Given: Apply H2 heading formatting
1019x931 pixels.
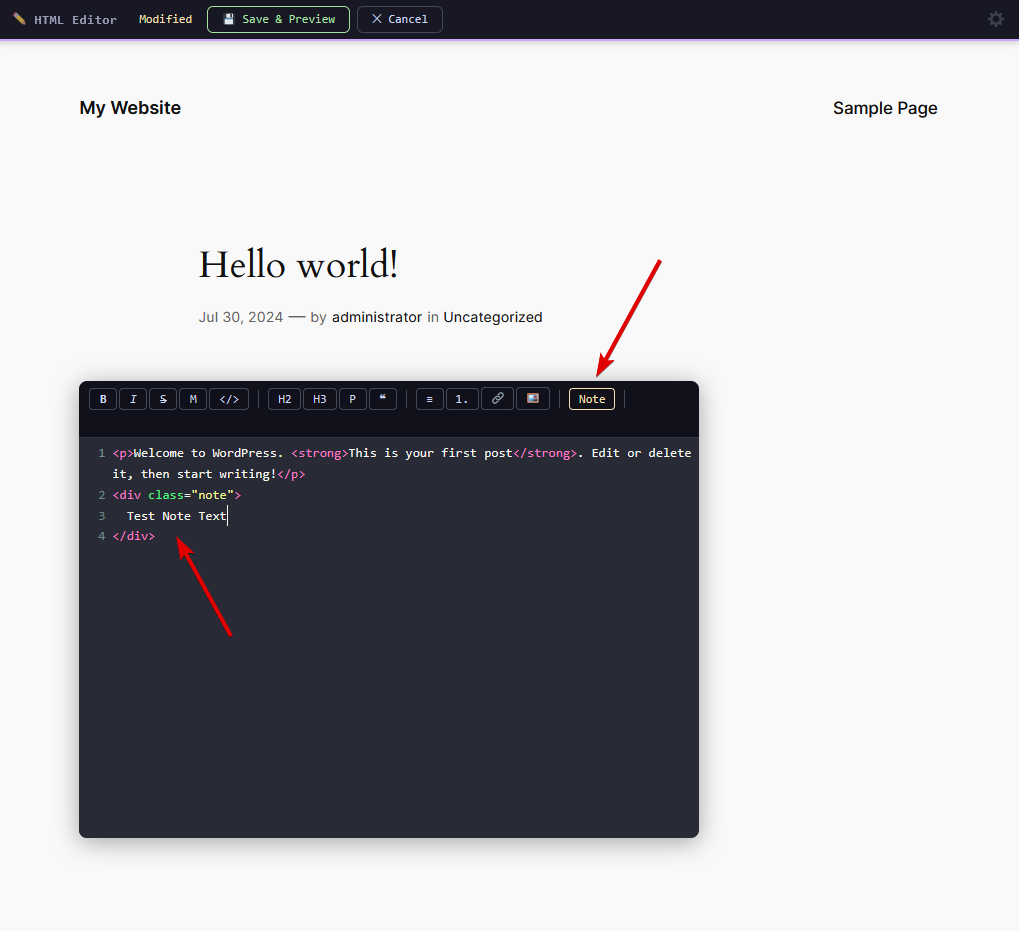Looking at the screenshot, I should click(x=283, y=398).
